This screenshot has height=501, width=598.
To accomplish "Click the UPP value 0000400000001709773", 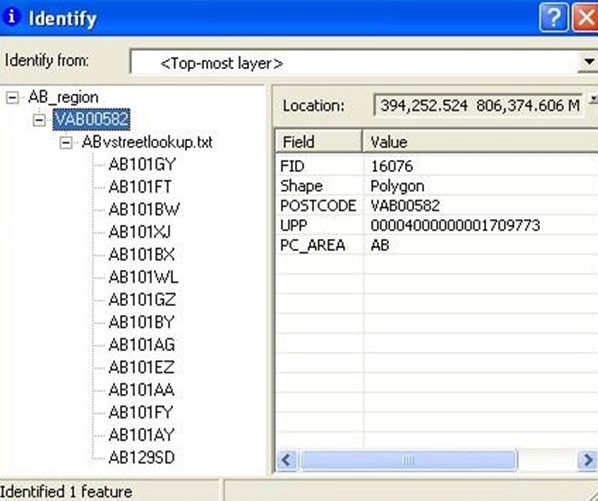I will tap(455, 225).
